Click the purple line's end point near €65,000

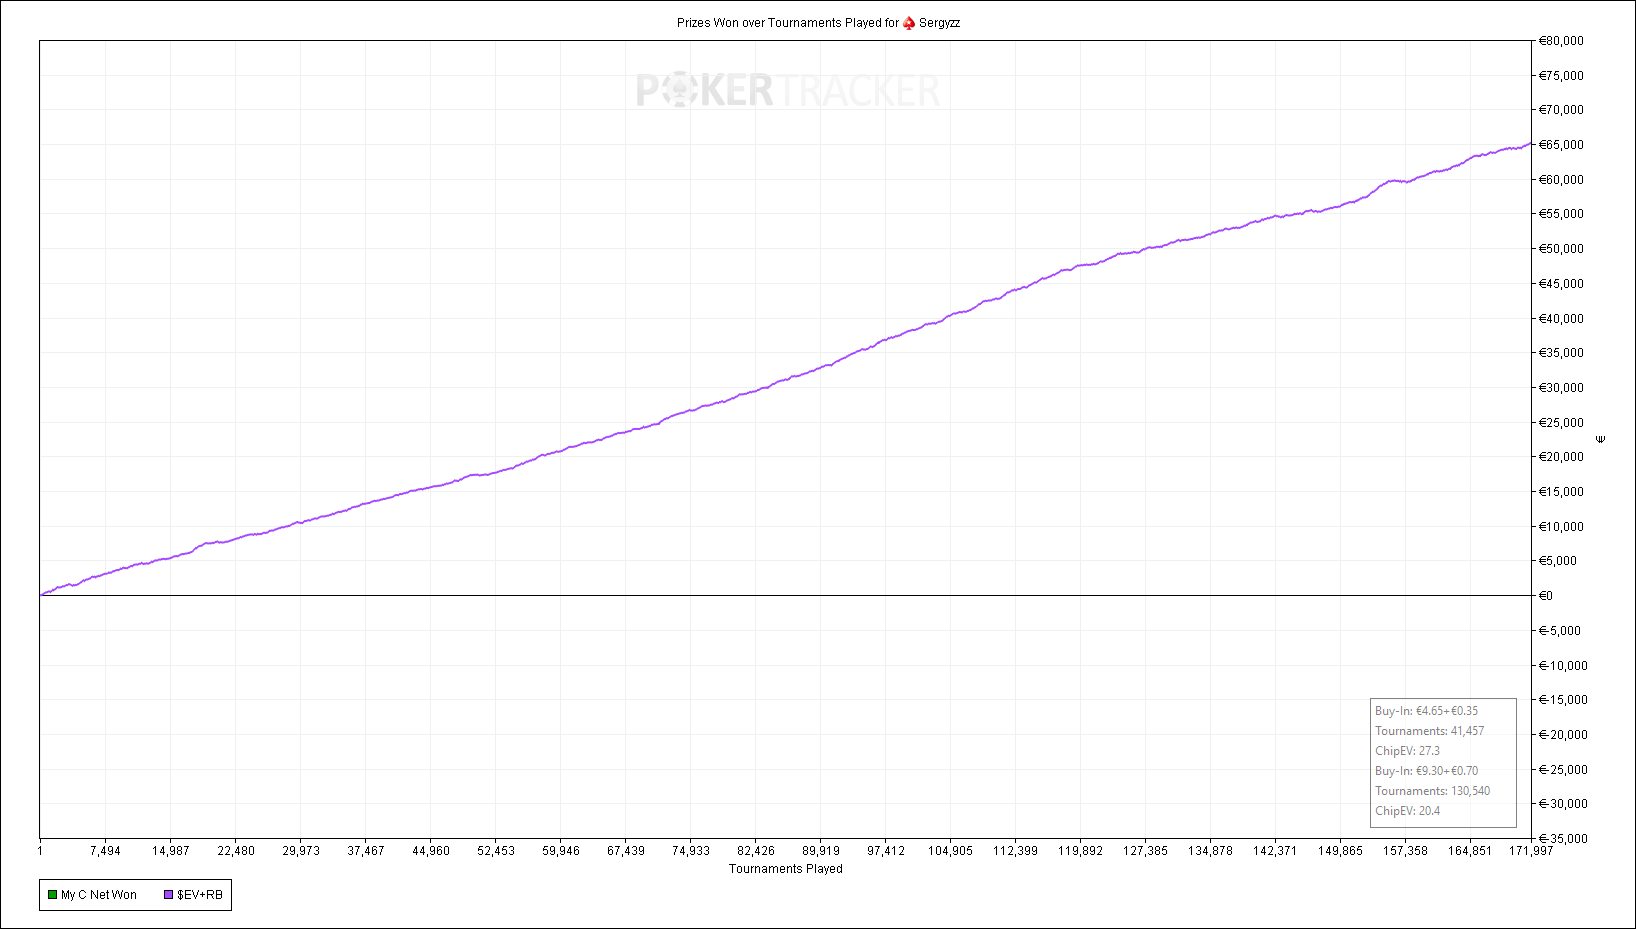pyautogui.click(x=1531, y=144)
